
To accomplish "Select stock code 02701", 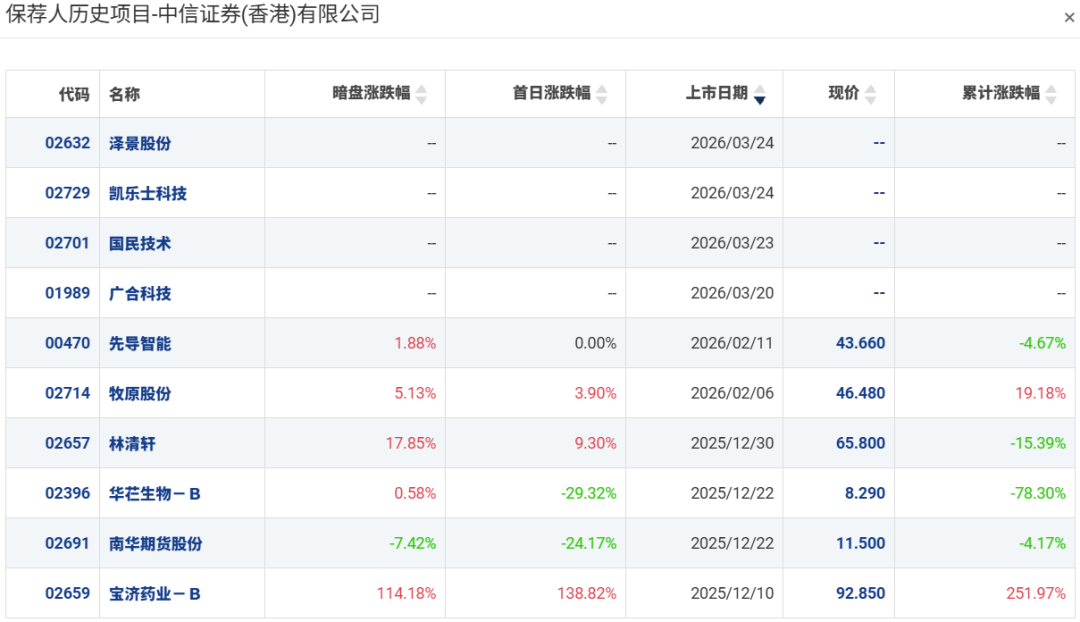I will (67, 243).
